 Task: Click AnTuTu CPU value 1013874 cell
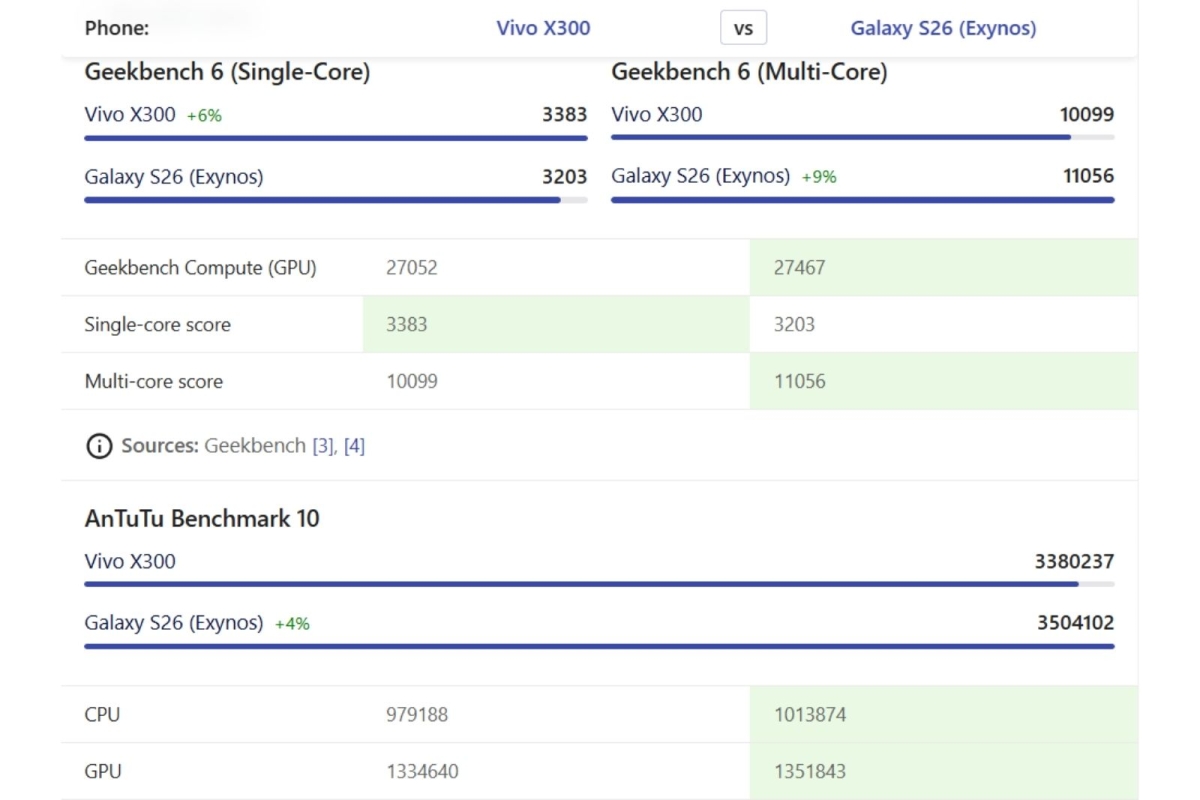click(x=943, y=715)
